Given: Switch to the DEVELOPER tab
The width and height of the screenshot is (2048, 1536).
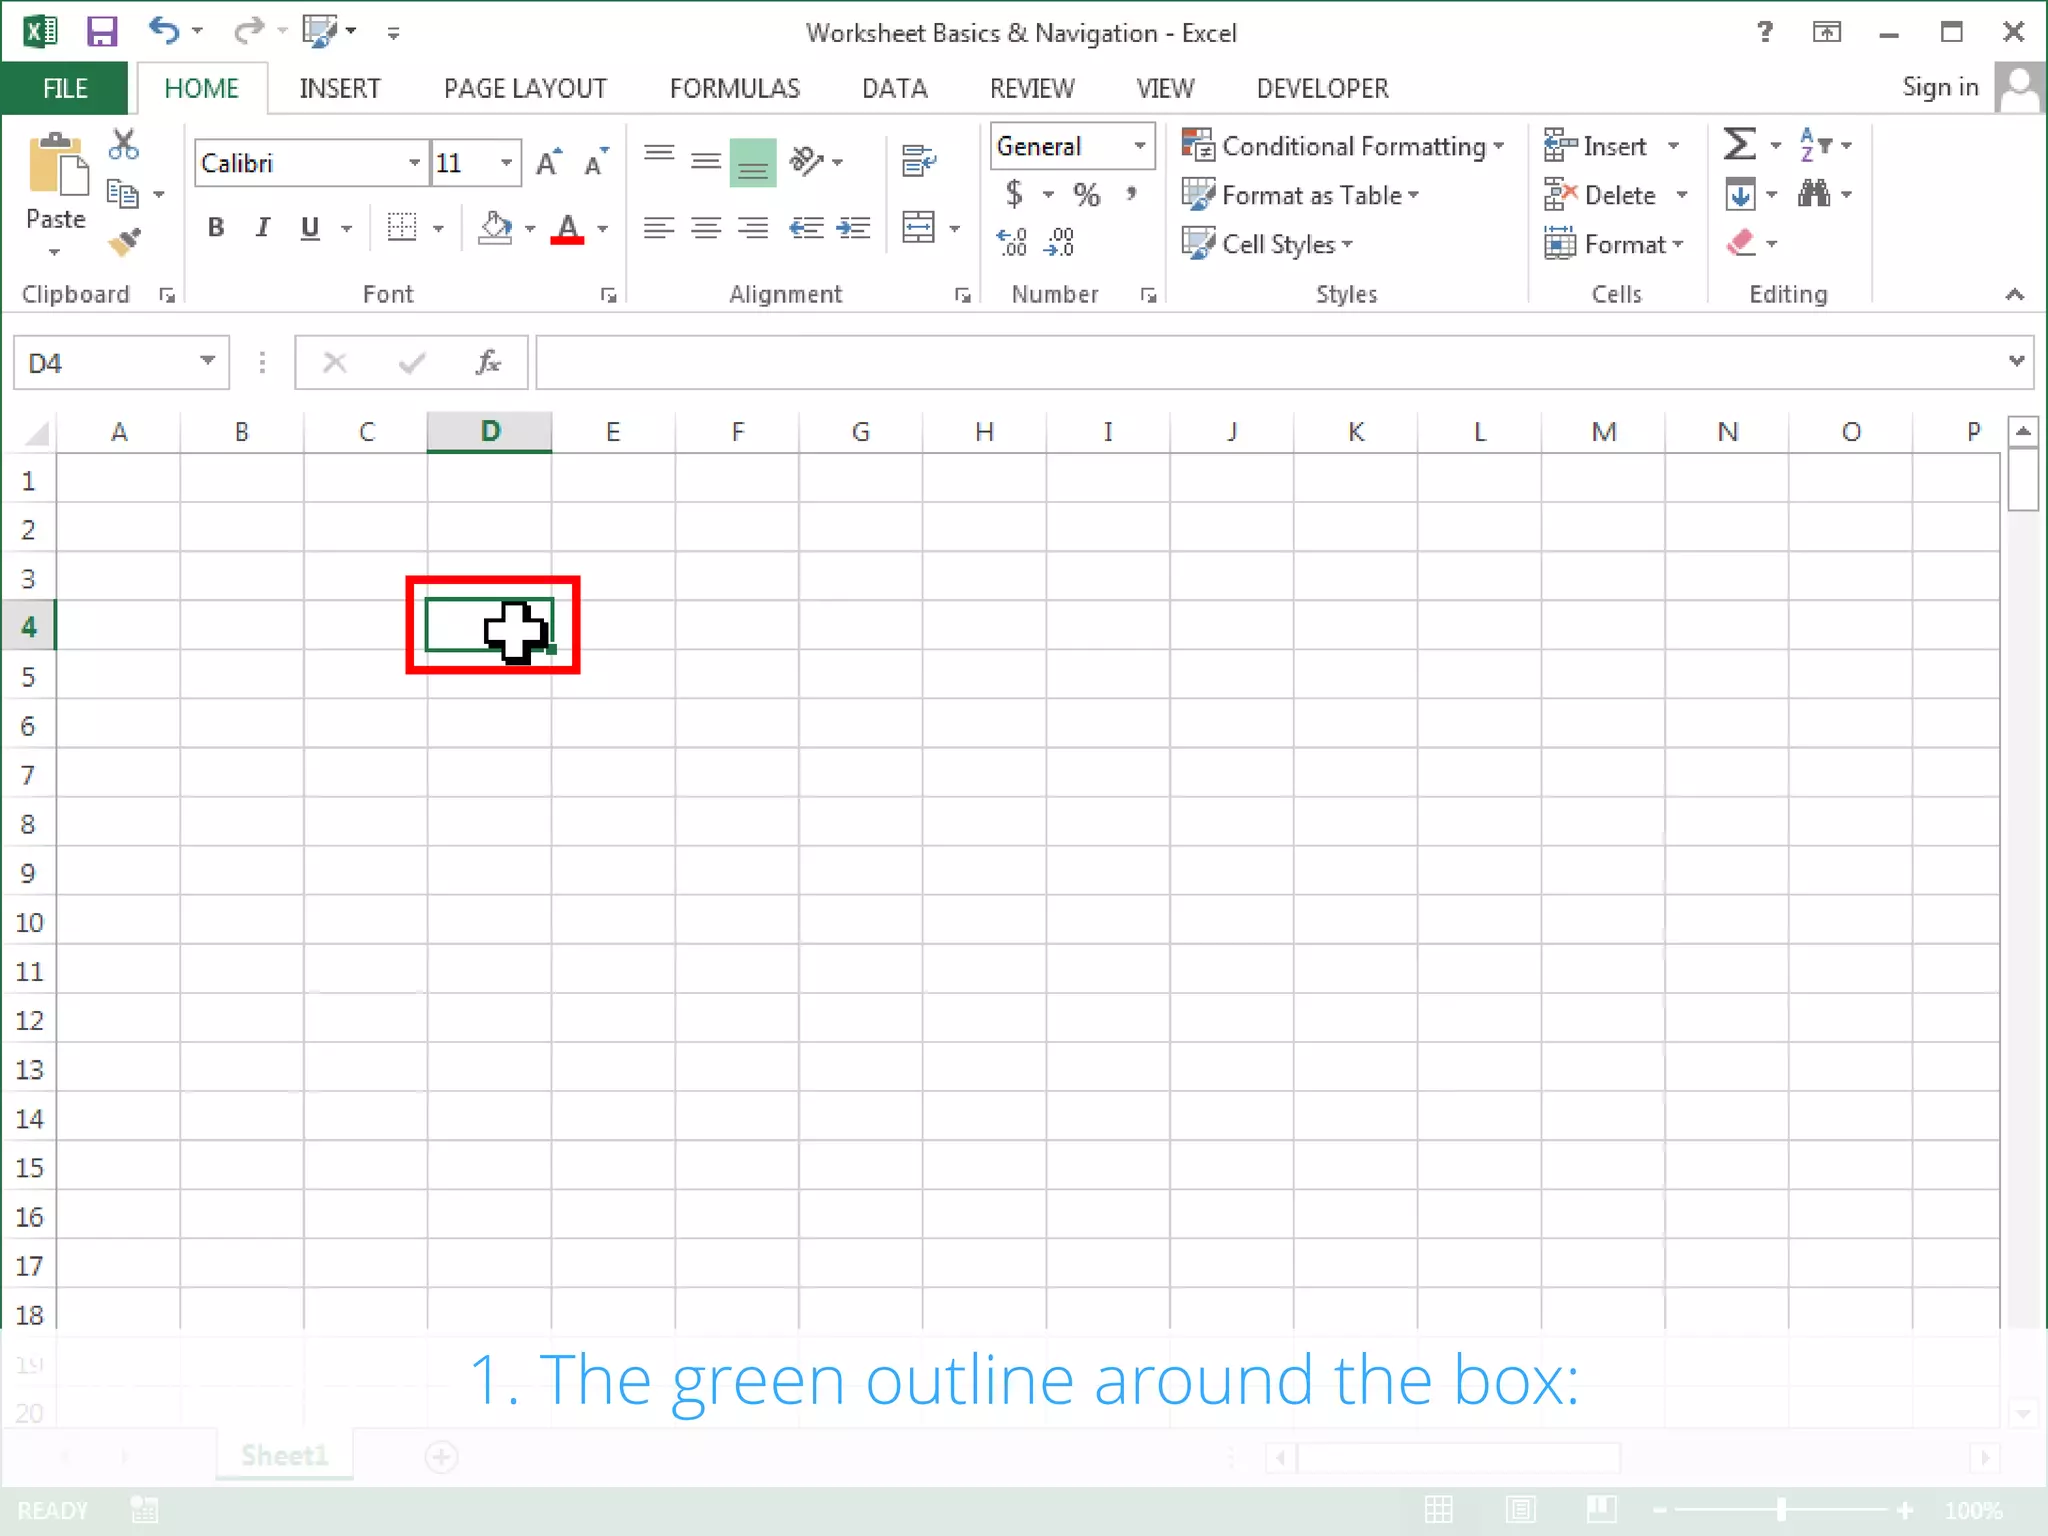Looking at the screenshot, I should 1322,88.
